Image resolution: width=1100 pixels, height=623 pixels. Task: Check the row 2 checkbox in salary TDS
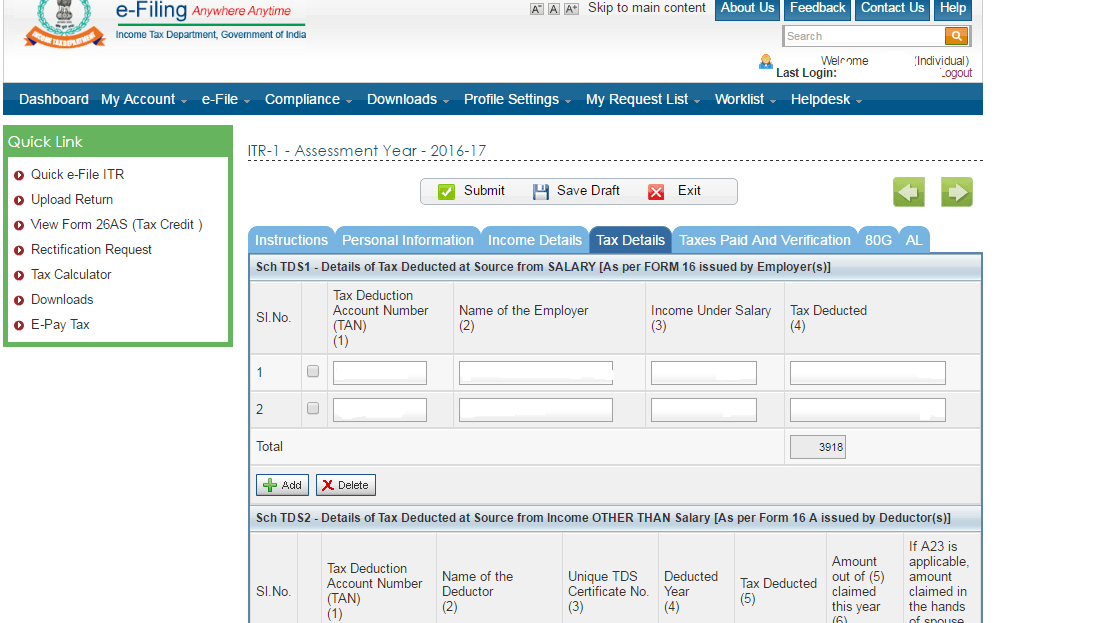point(313,407)
